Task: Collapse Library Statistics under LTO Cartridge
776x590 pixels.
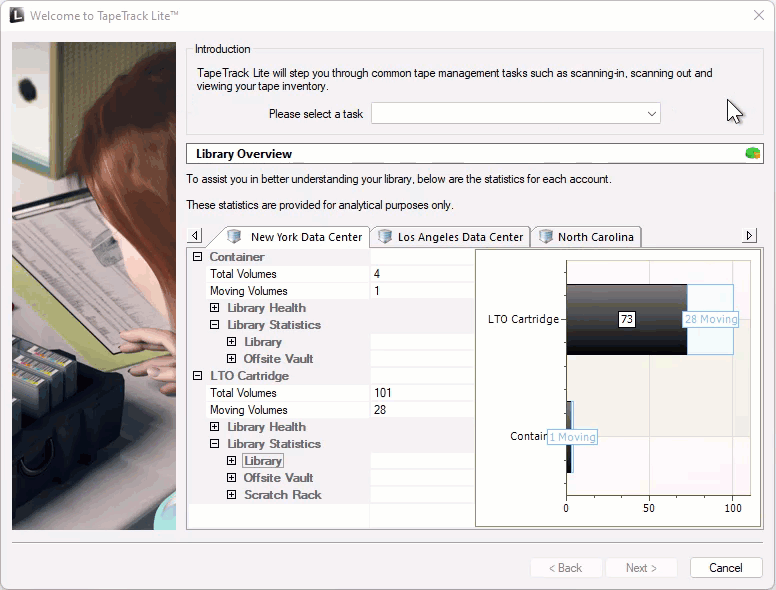Action: tap(214, 444)
